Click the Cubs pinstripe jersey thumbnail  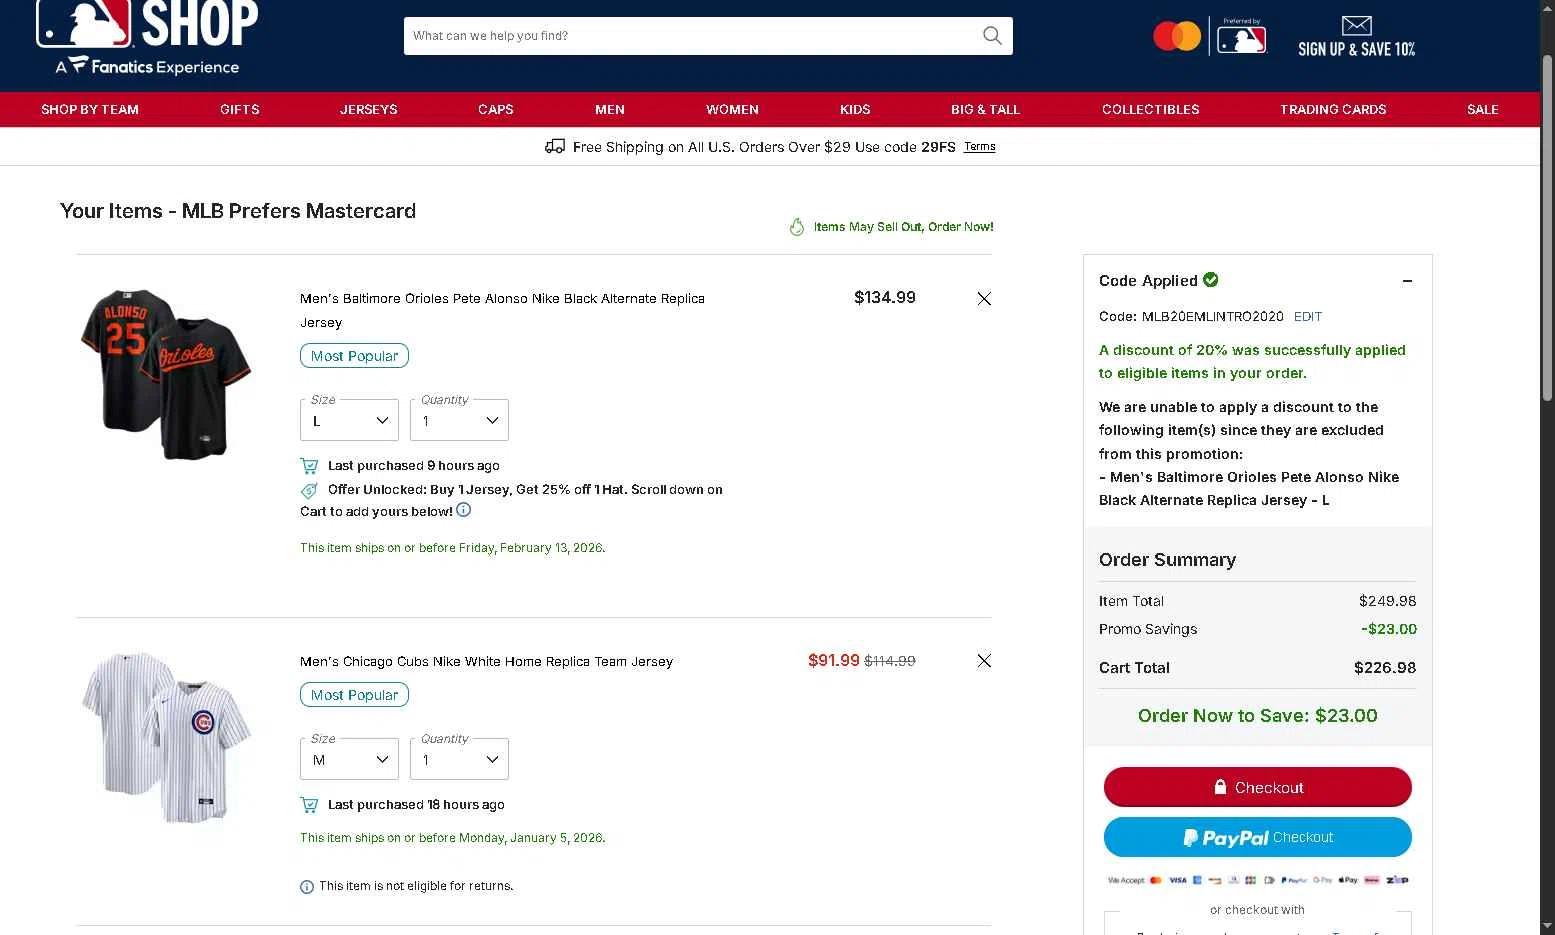(x=166, y=737)
